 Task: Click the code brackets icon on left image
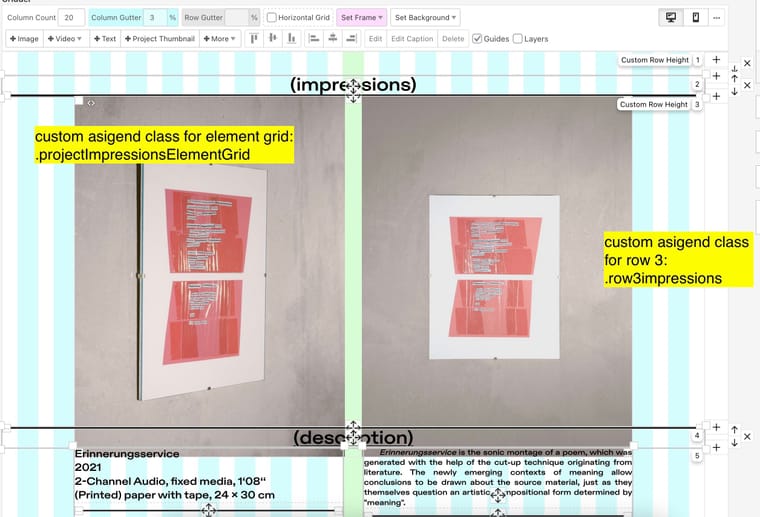[x=91, y=103]
